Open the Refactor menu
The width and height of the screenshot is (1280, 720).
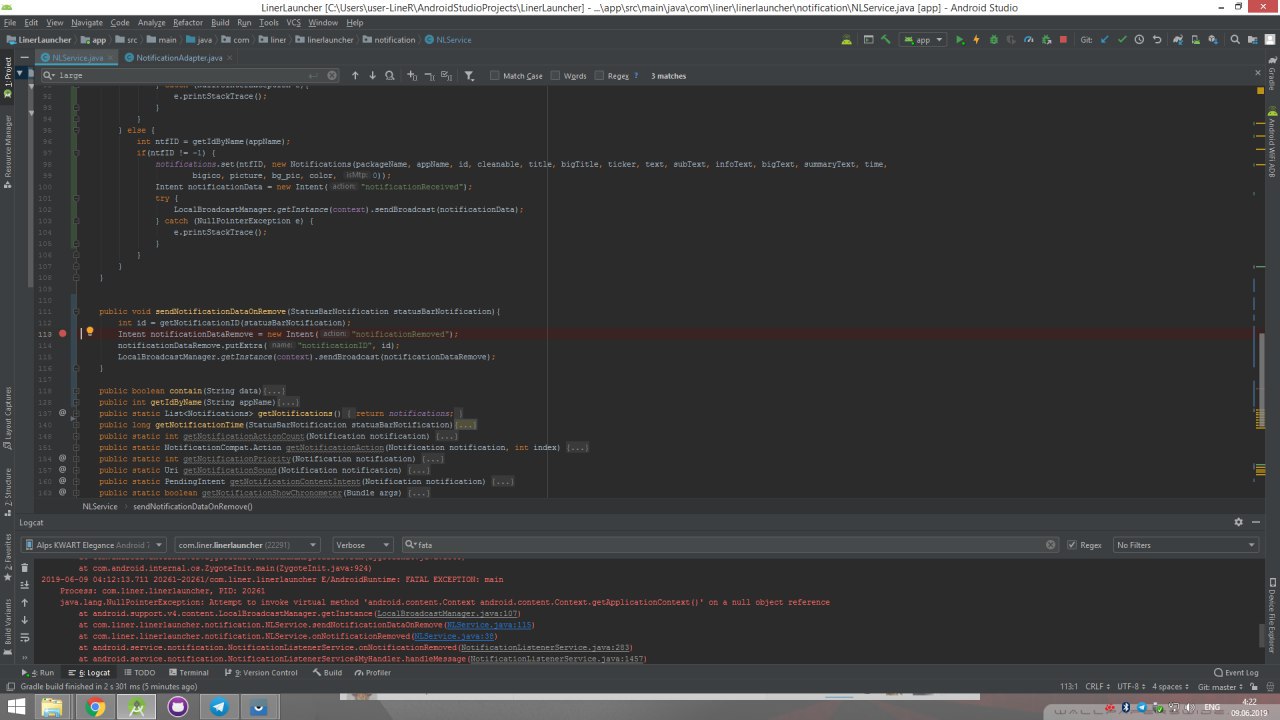(x=187, y=22)
